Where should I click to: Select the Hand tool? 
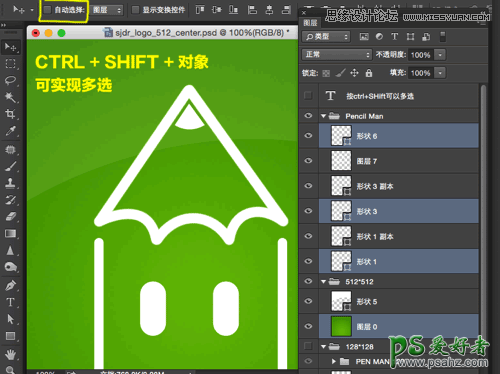click(x=10, y=355)
